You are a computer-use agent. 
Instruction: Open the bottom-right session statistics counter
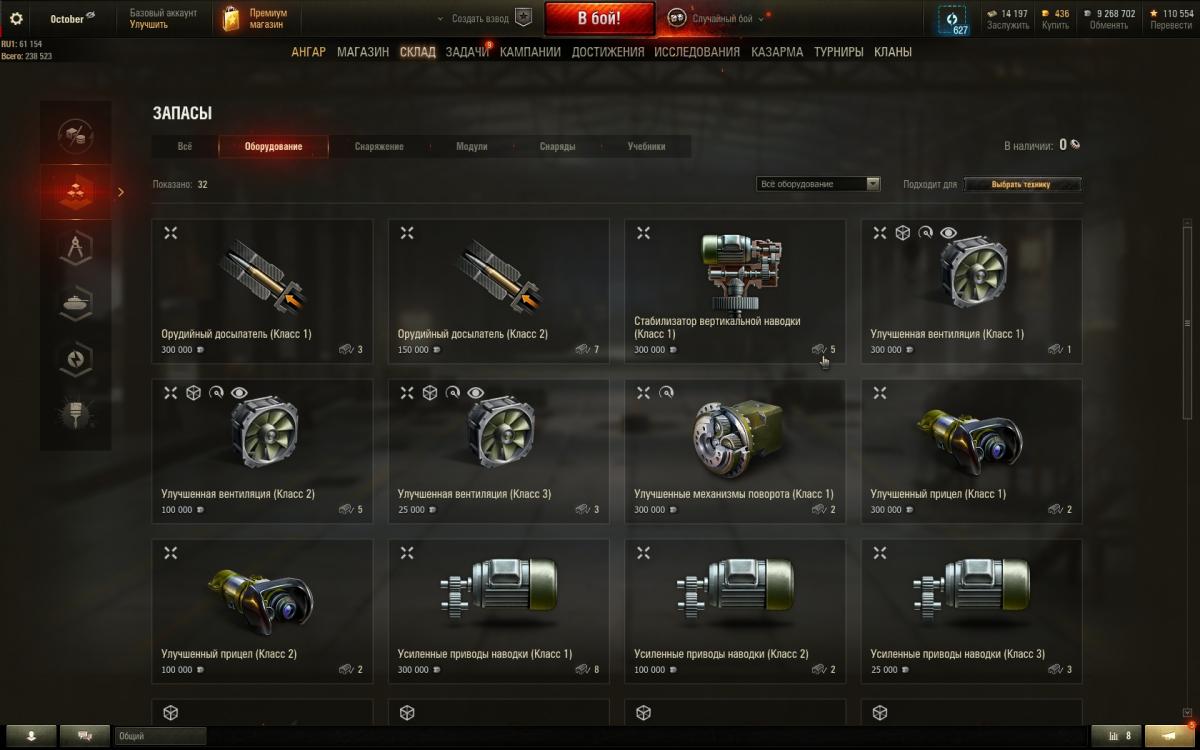(1116, 736)
